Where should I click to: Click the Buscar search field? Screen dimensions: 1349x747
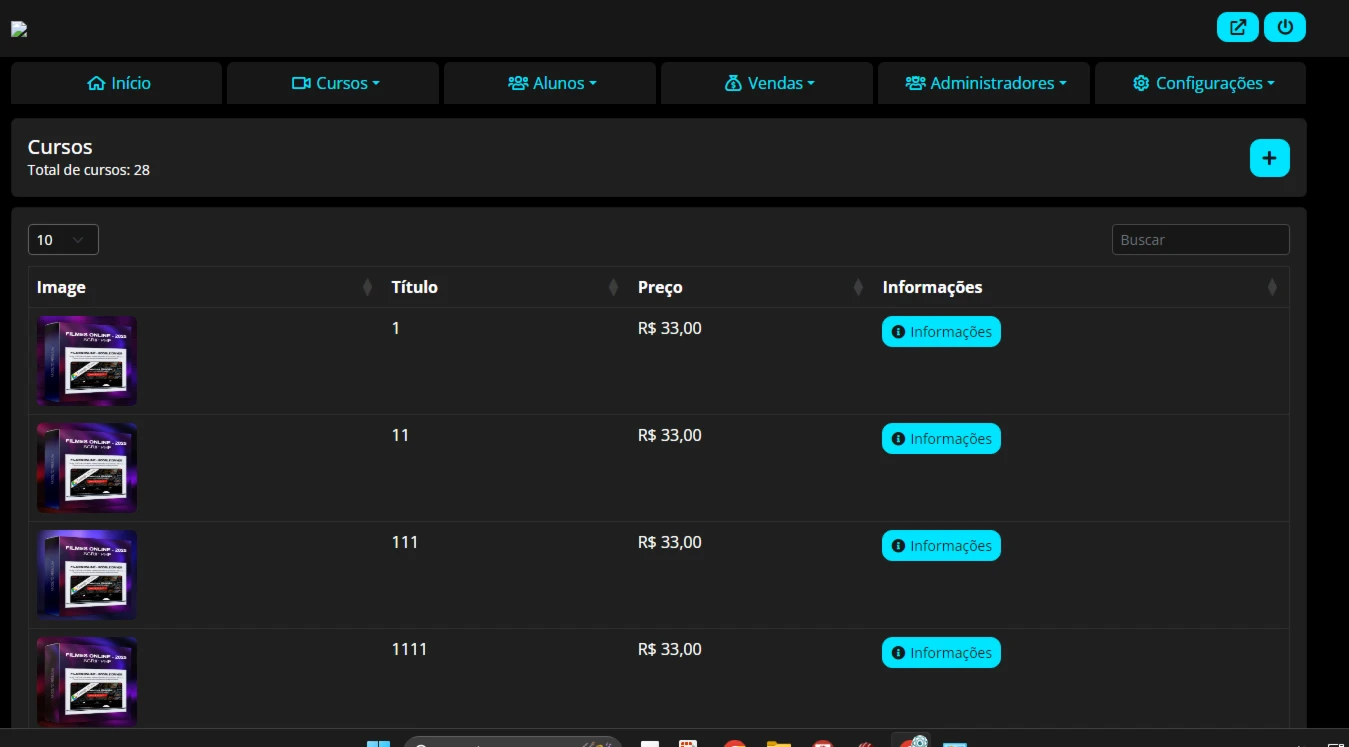1200,240
